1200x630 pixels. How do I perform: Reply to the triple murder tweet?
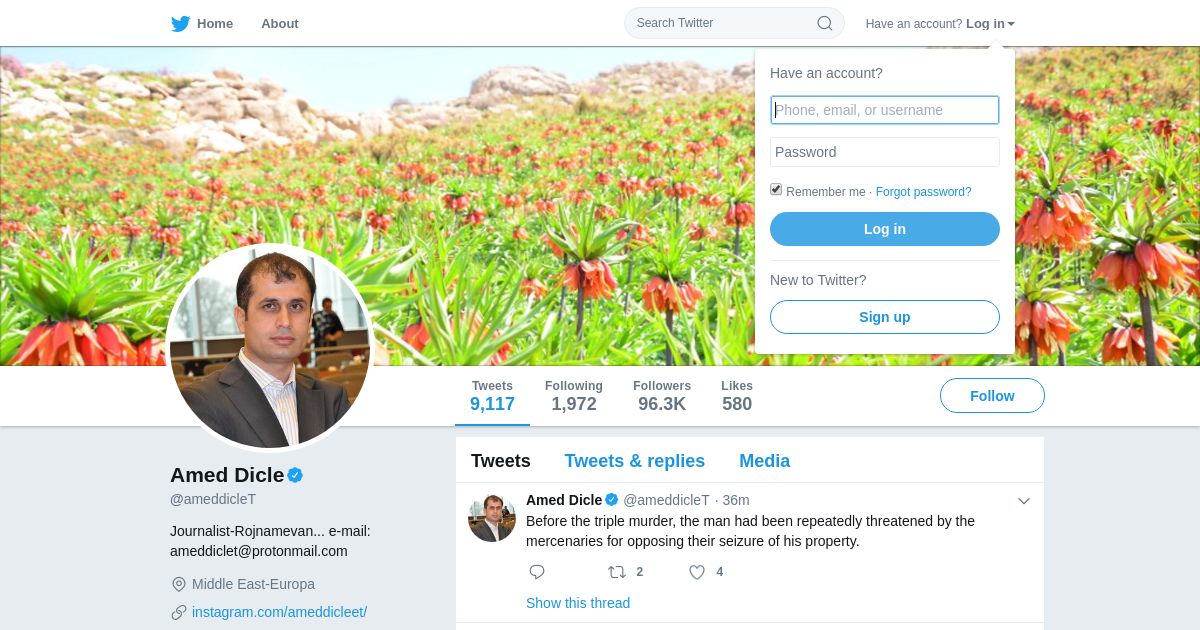click(x=537, y=572)
